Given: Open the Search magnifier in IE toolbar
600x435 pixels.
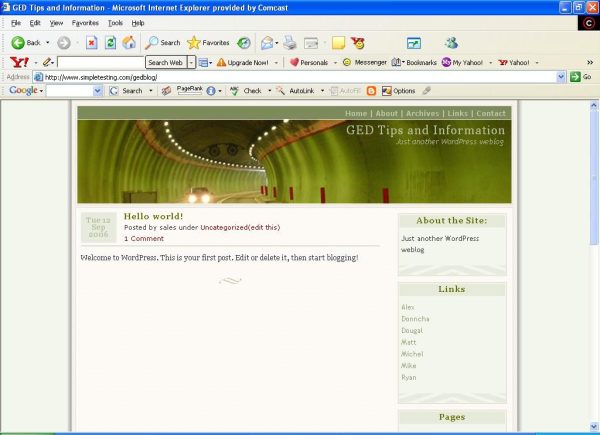Looking at the screenshot, I should click(152, 42).
